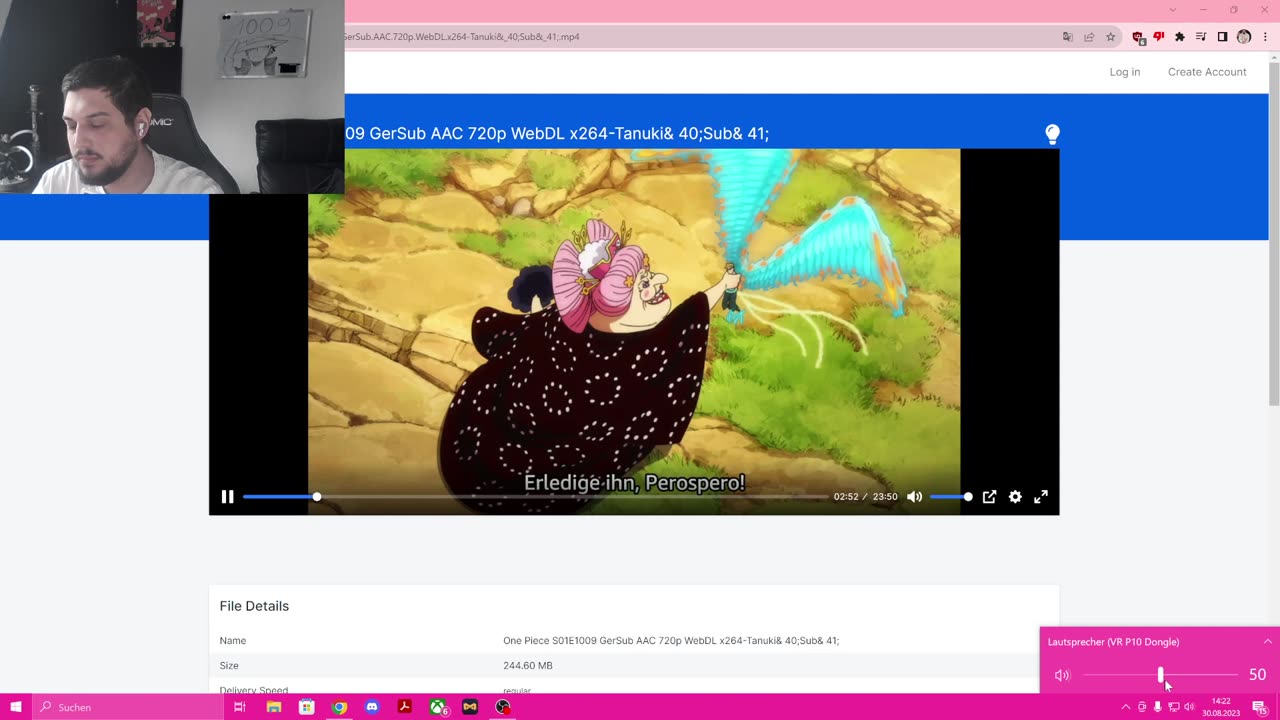The image size is (1280, 720).
Task: Open OBS Studio from taskbar
Action: click(503, 707)
